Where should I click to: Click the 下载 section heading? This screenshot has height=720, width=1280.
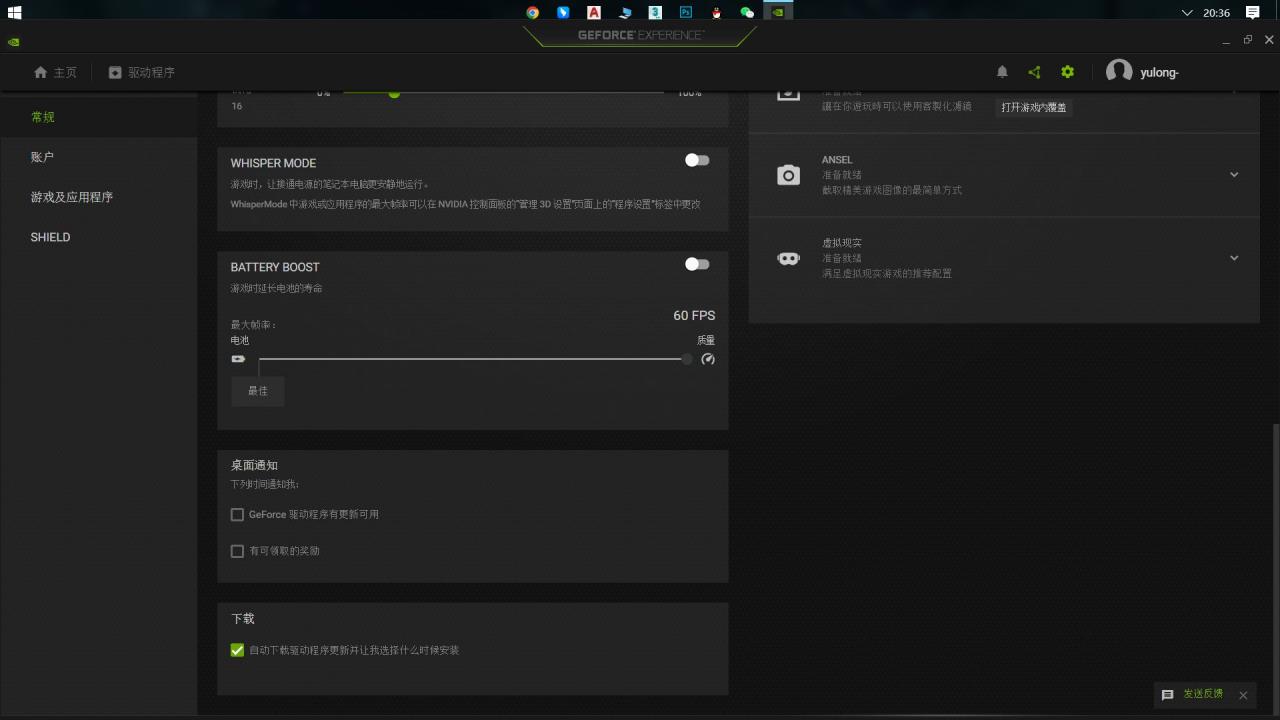(243, 619)
